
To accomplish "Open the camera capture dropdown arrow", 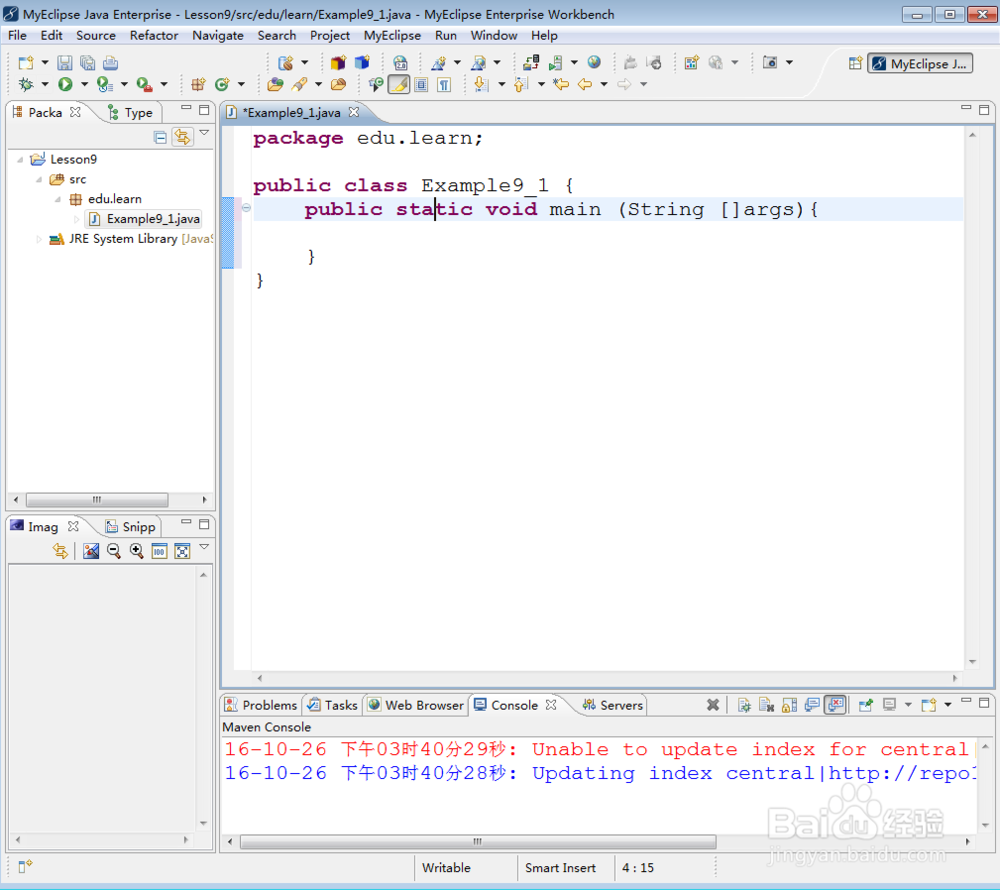I will [x=789, y=62].
